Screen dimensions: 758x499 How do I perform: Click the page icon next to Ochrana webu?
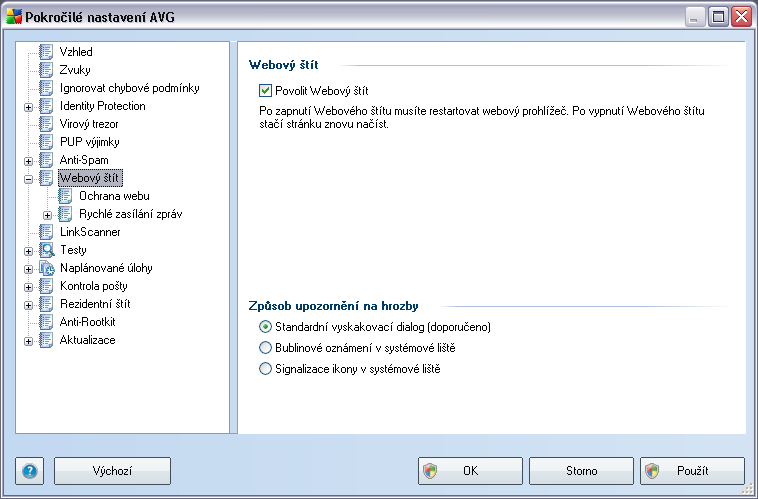pyautogui.click(x=65, y=196)
